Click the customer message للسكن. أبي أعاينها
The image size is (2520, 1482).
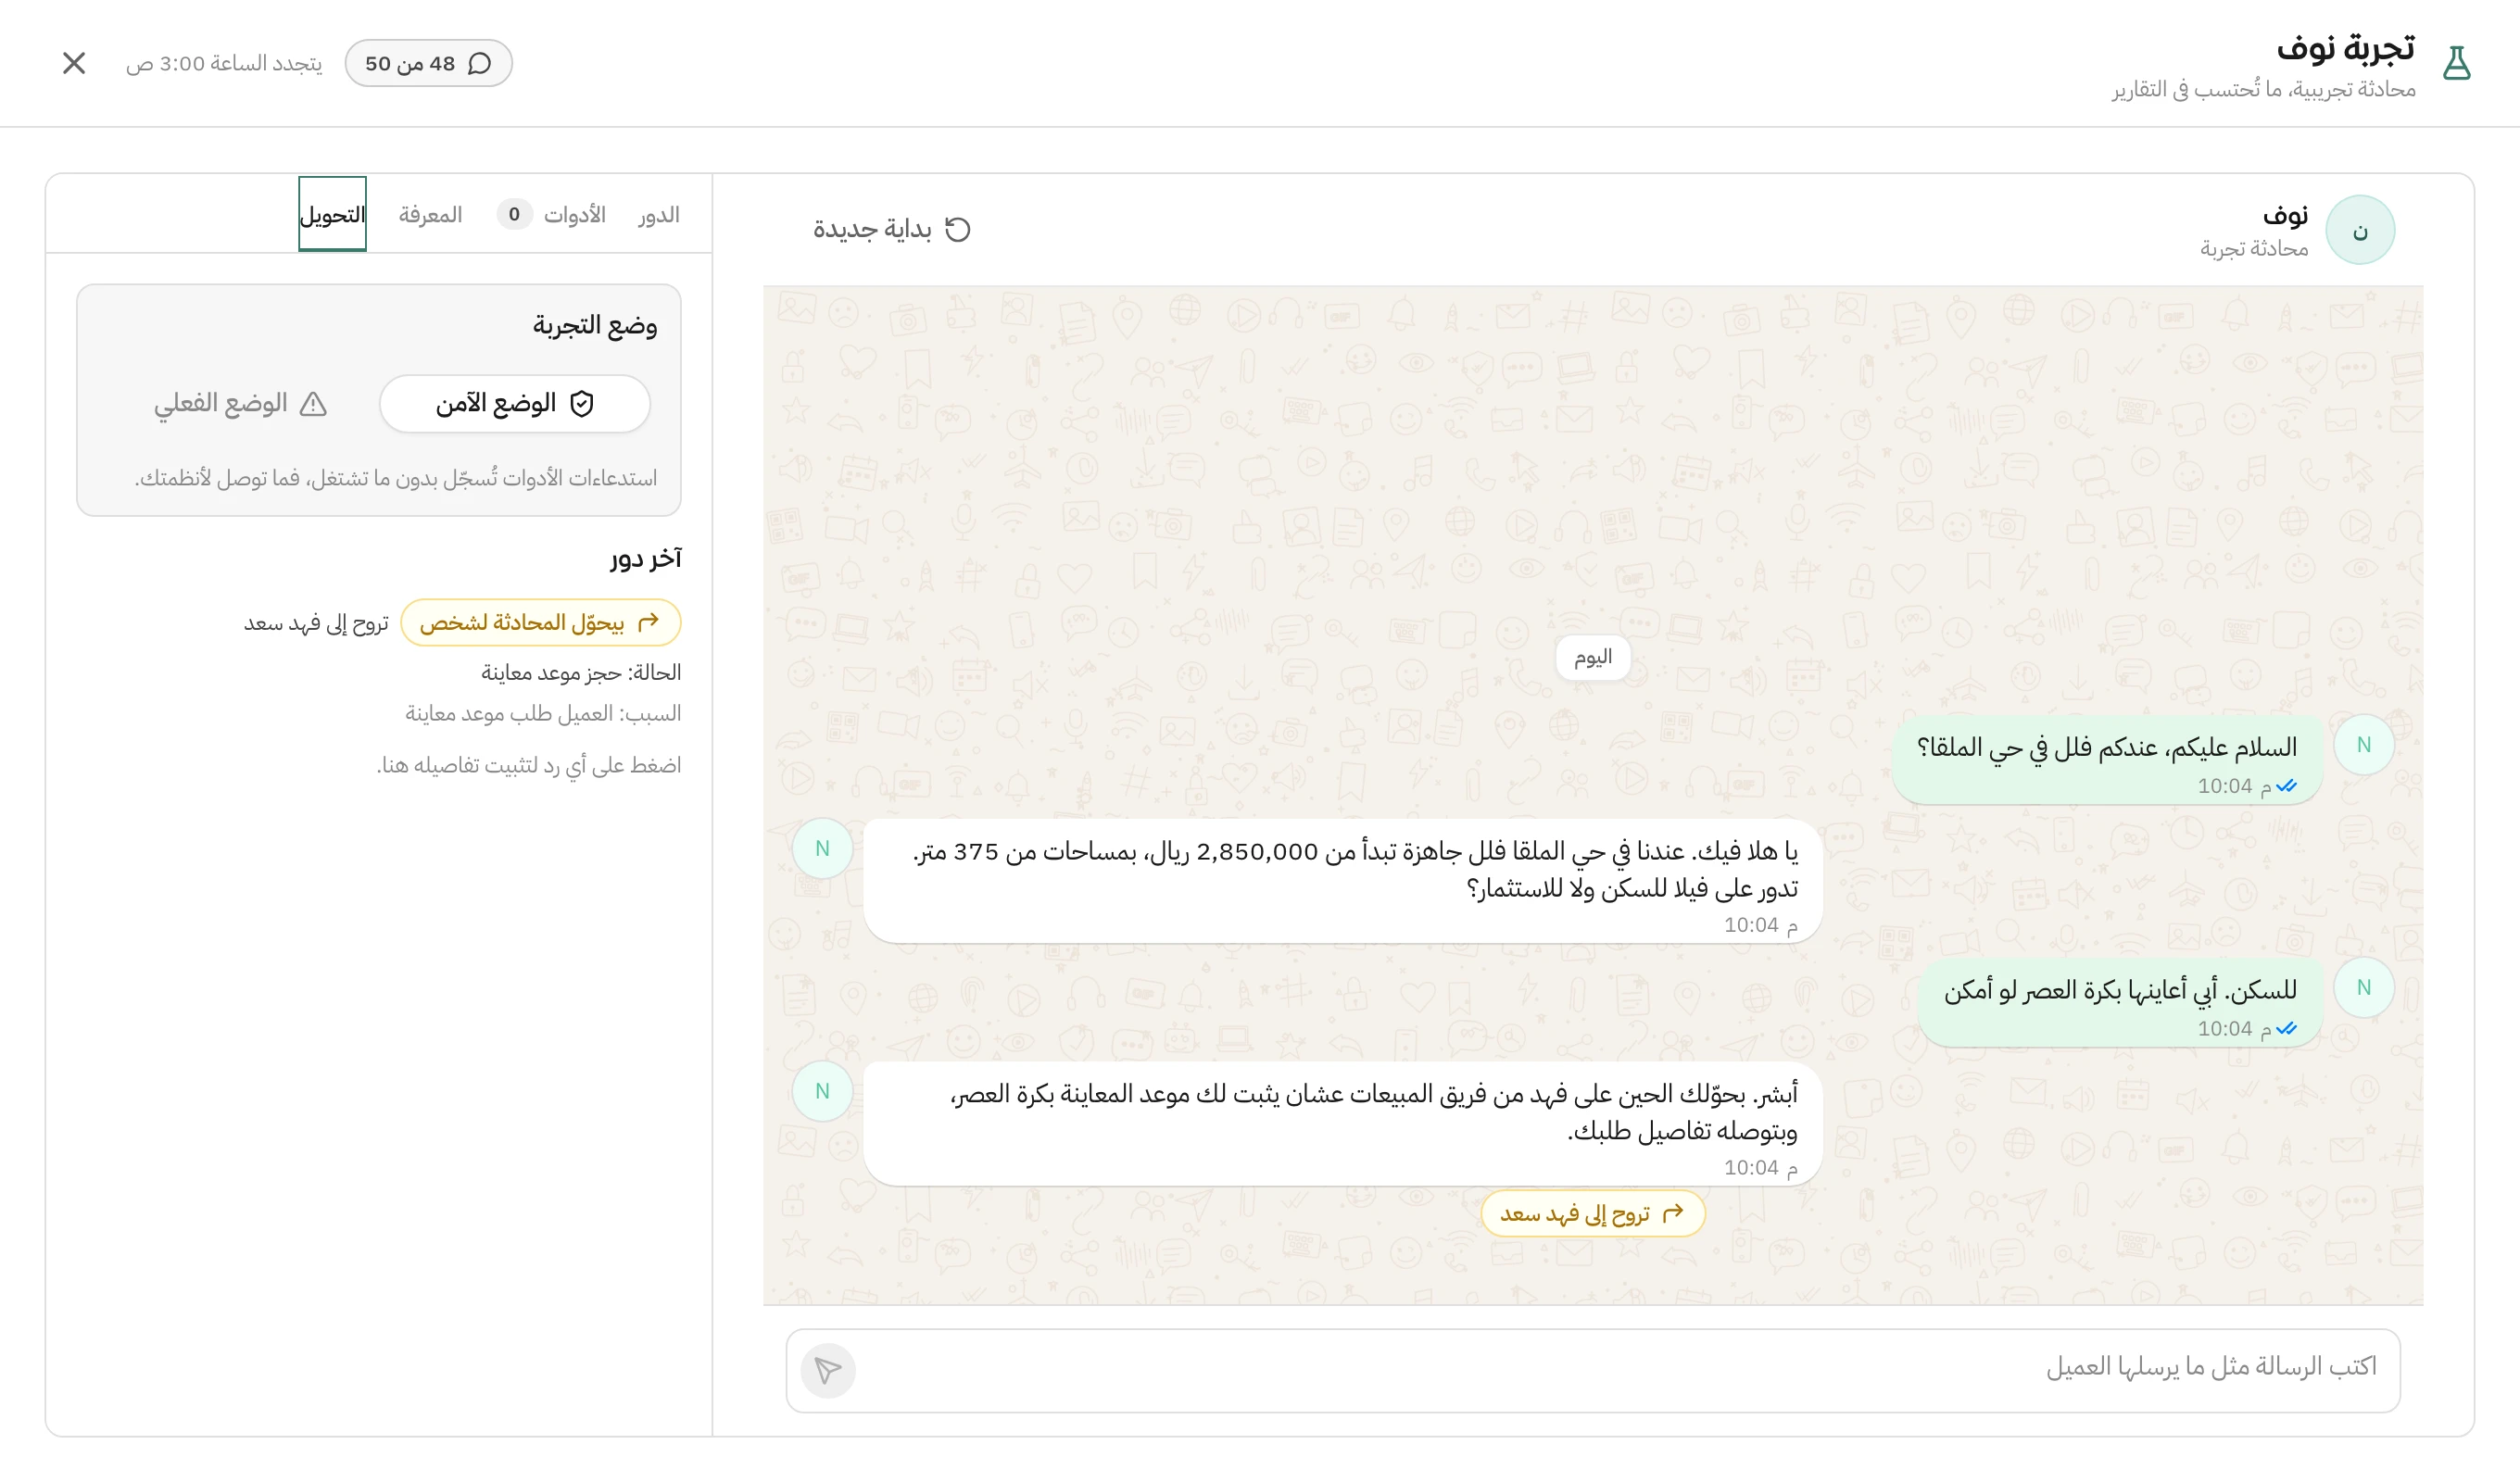(2120, 1003)
